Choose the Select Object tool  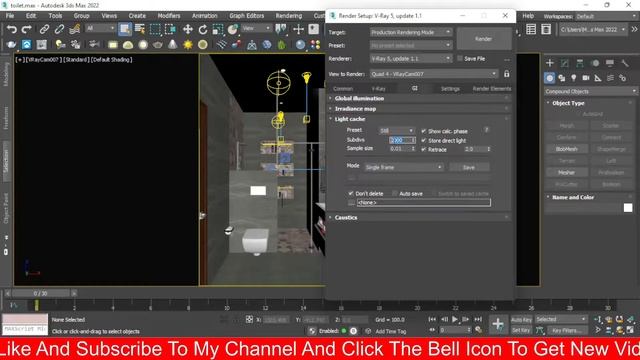(x=125, y=29)
